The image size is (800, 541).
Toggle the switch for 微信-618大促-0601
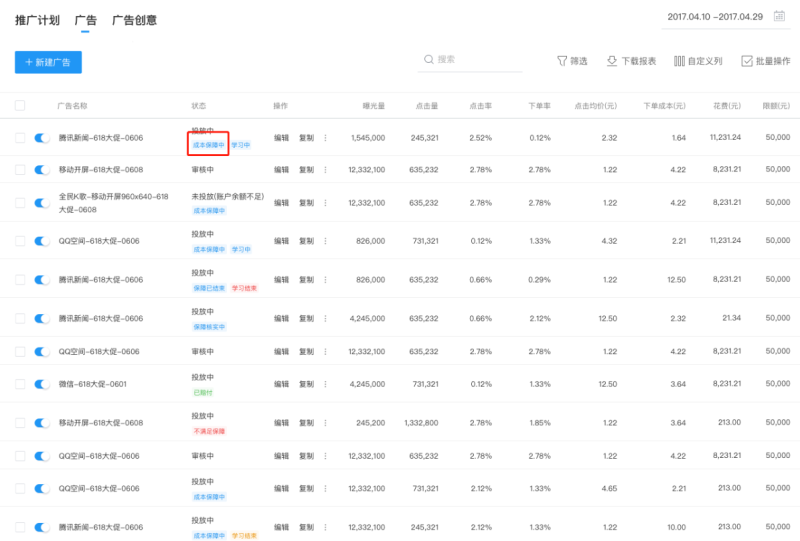[x=42, y=384]
